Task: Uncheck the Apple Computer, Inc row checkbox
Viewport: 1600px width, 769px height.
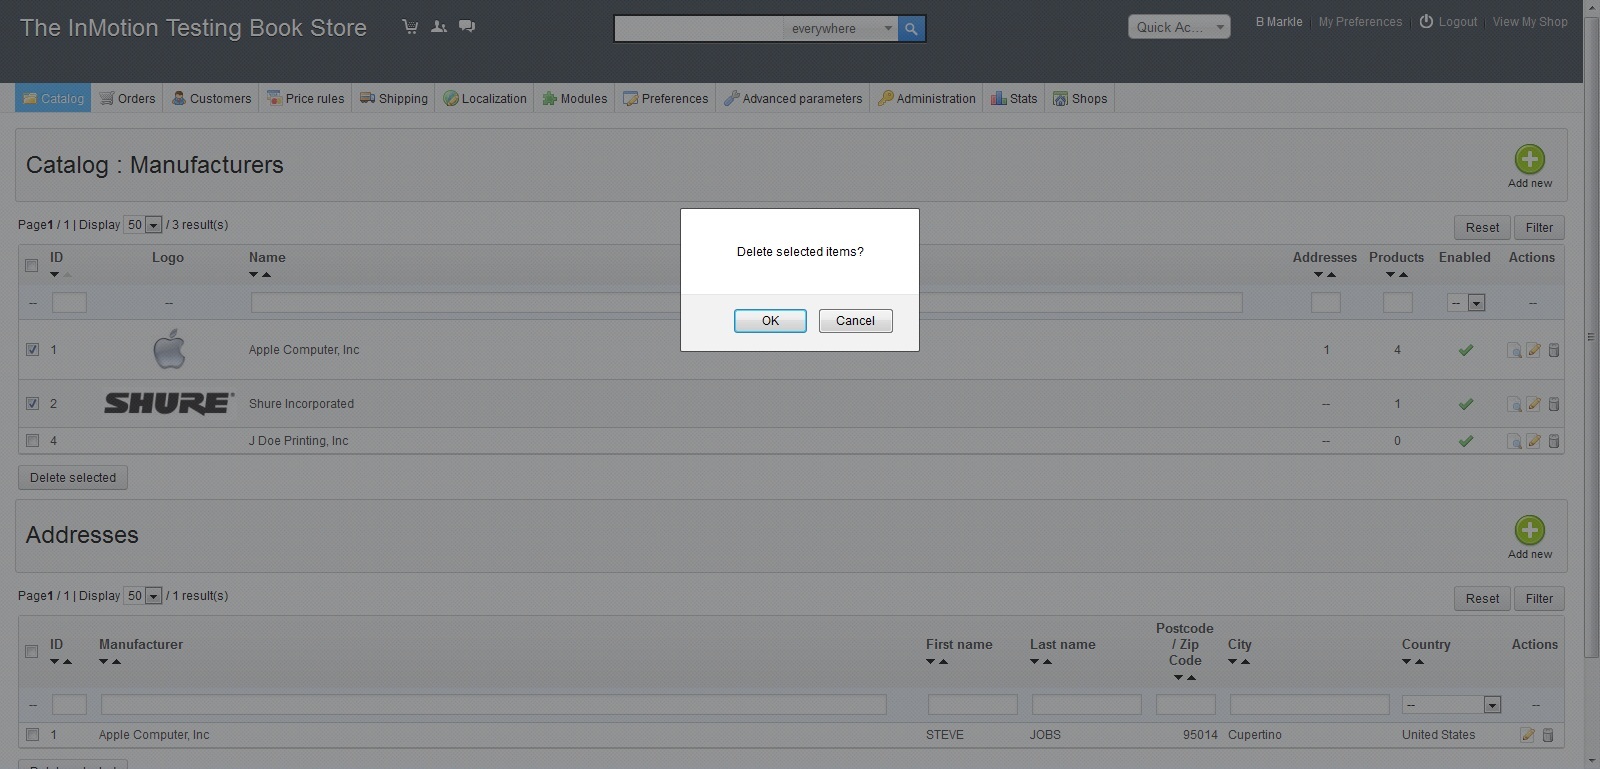Action: pos(32,350)
